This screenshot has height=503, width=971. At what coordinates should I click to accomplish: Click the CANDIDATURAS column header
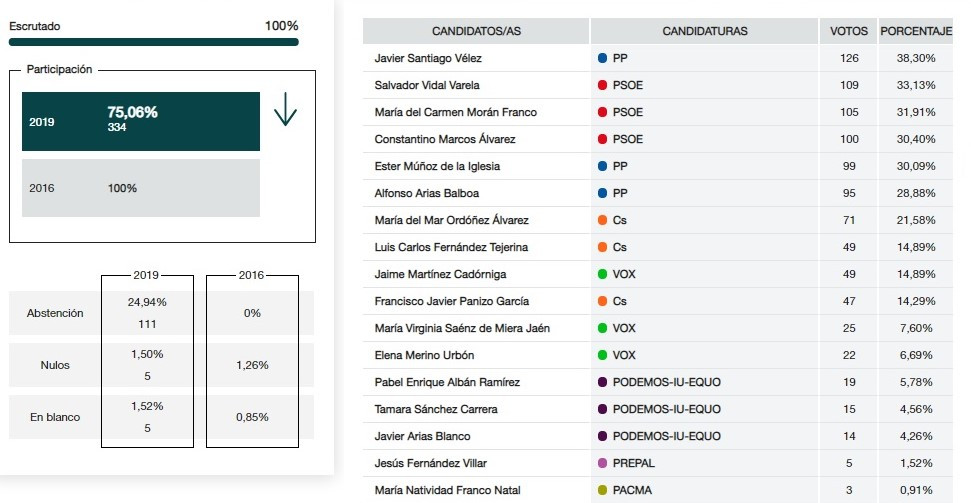705,31
